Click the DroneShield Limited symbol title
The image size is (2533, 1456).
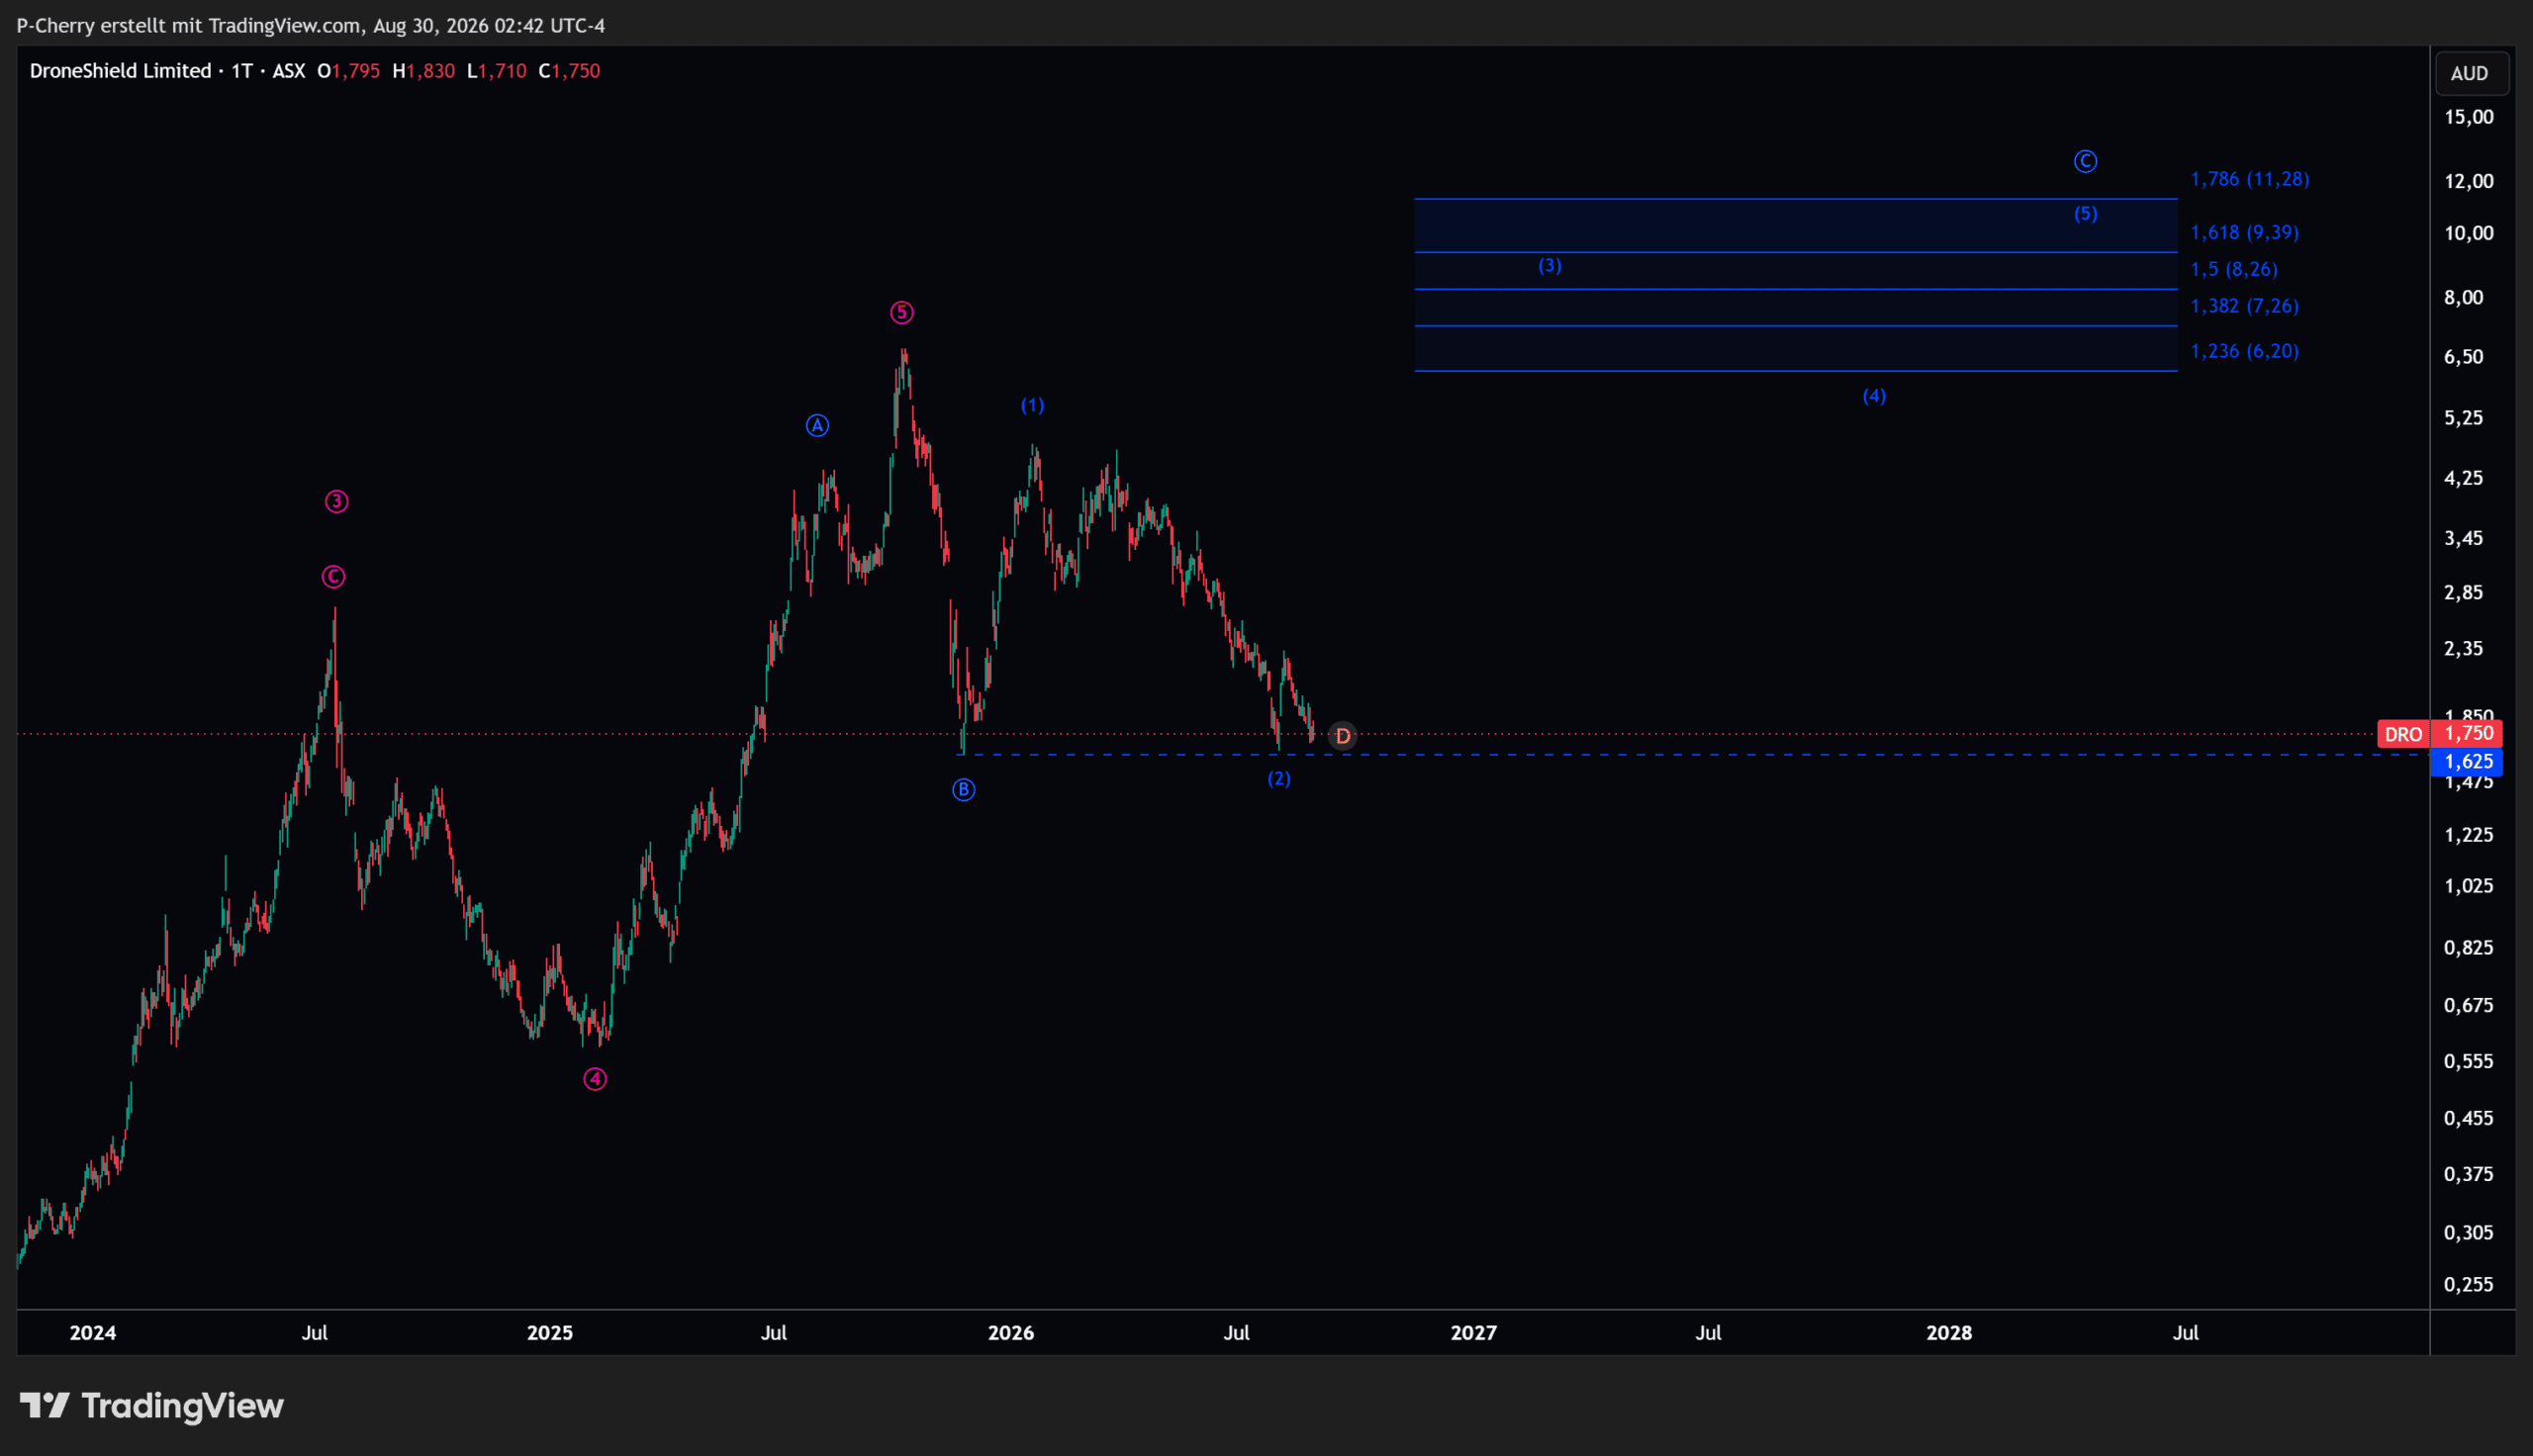(x=120, y=71)
